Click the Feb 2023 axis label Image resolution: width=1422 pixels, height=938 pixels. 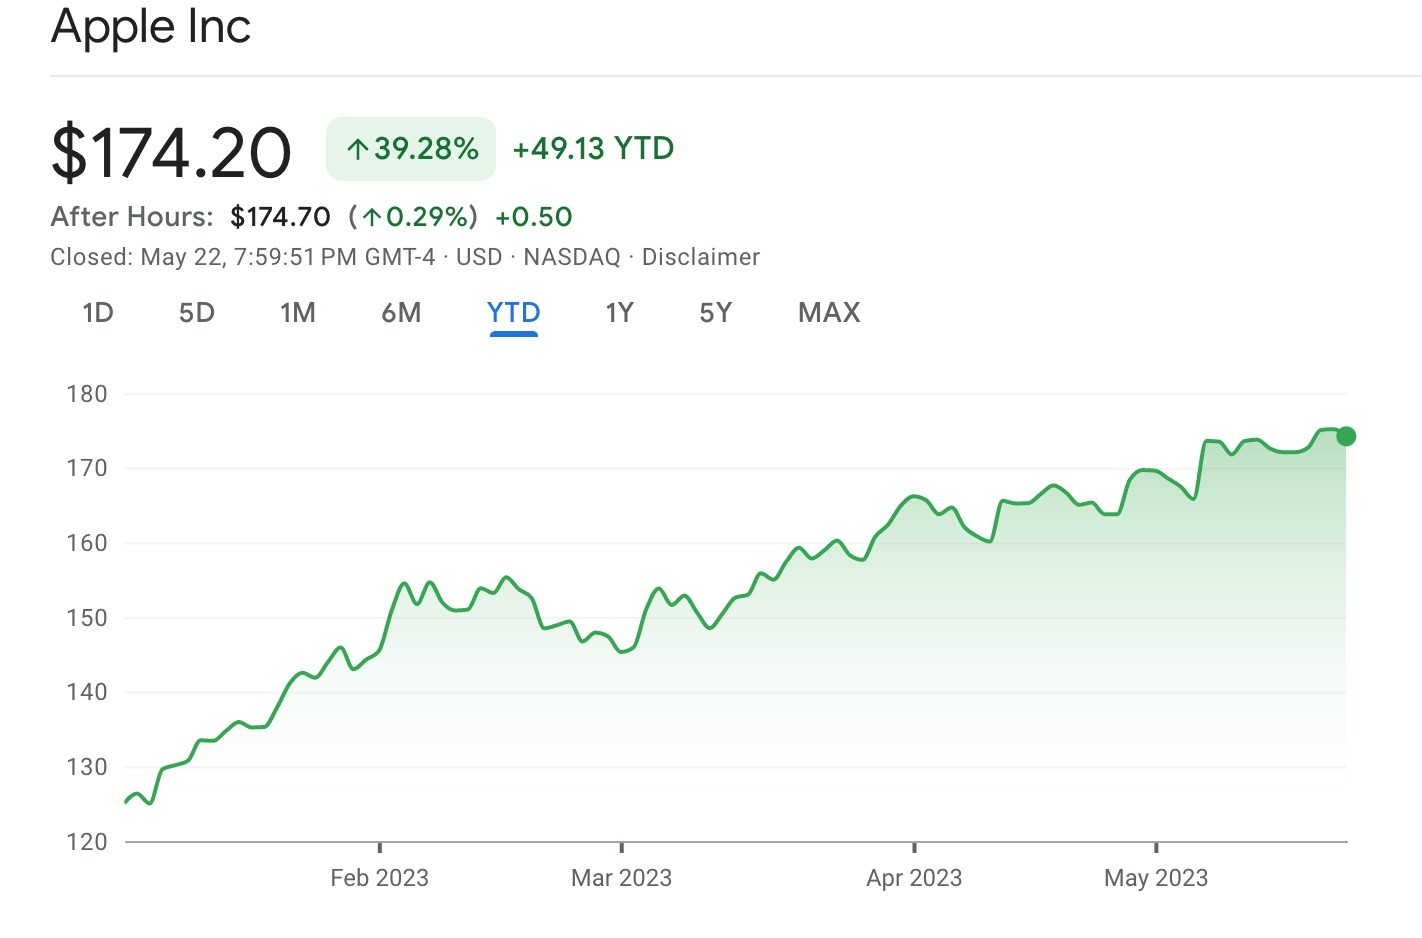click(379, 878)
